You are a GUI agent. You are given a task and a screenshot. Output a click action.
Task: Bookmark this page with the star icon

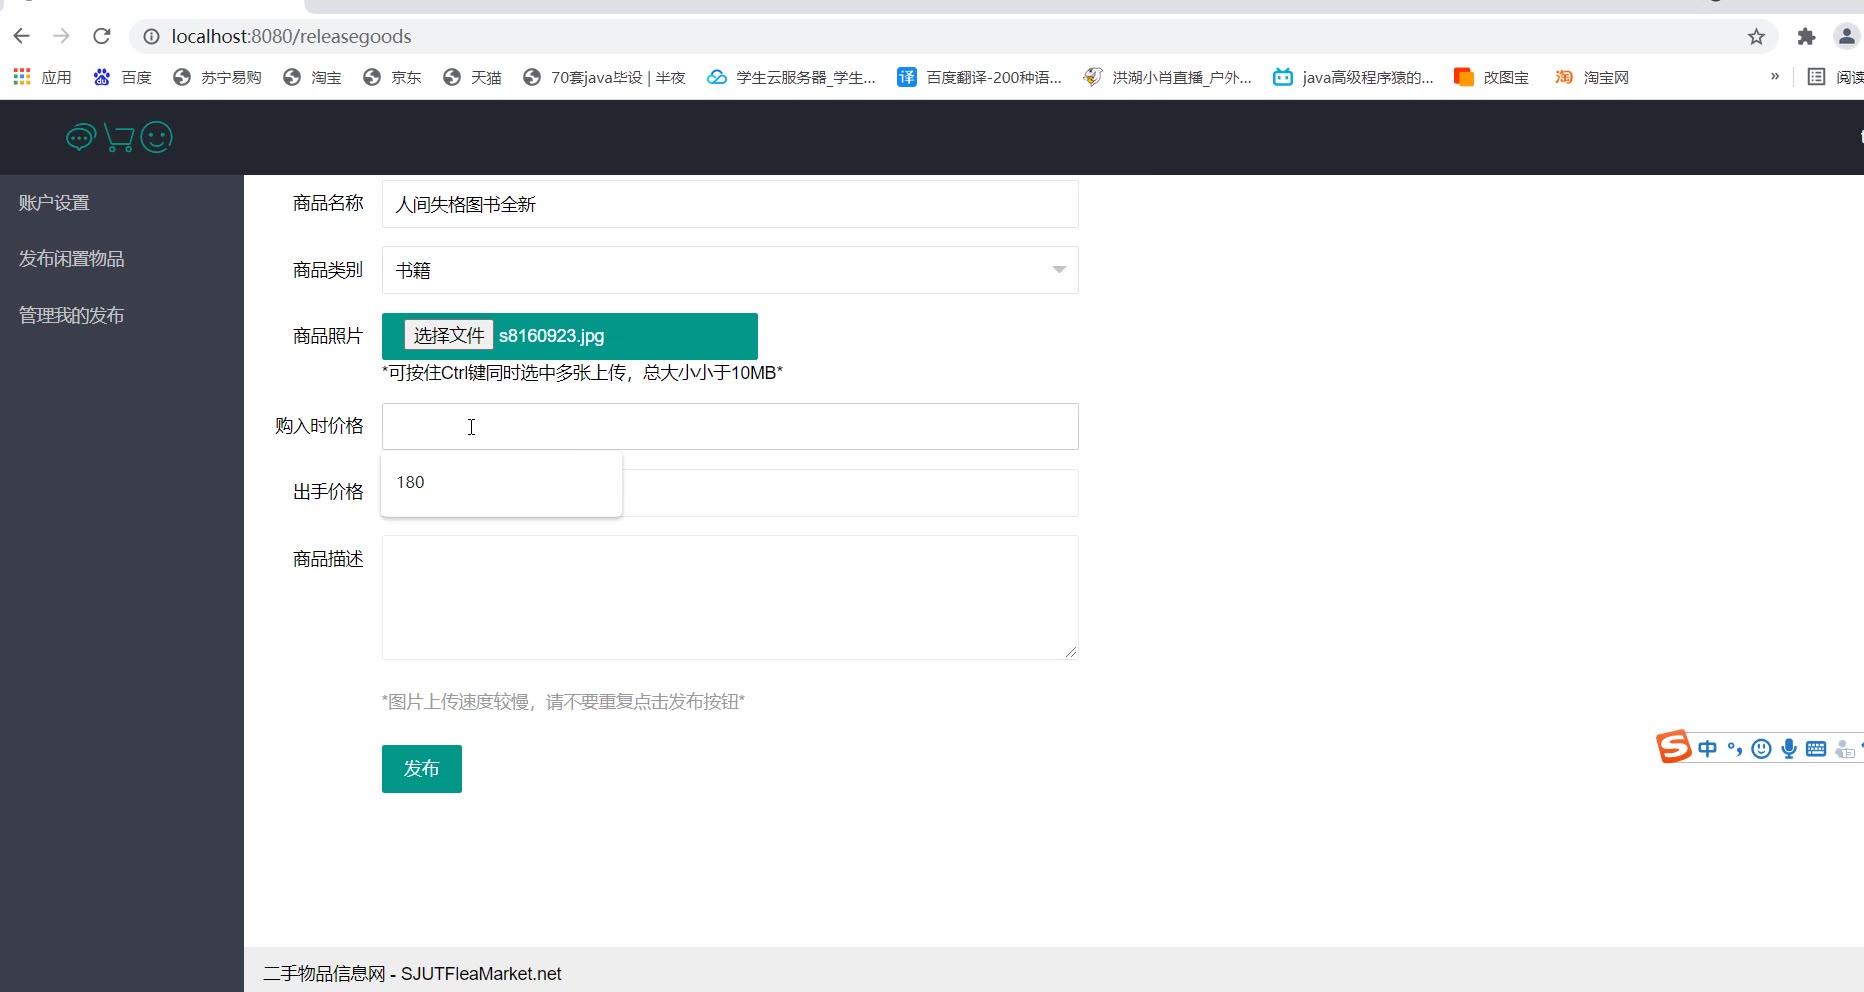(x=1756, y=37)
